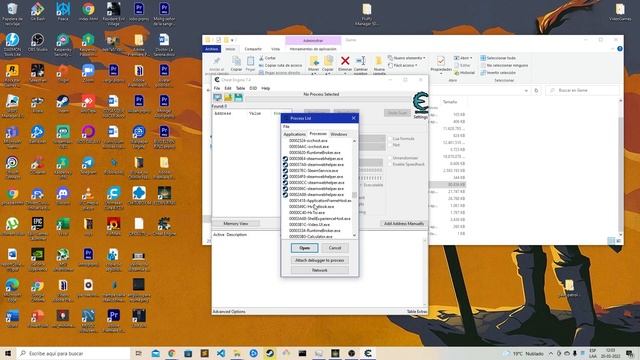This screenshot has width=640, height=360.
Task: Expand Explorer quick access toolbar dropdown arrow
Action: point(232,40)
